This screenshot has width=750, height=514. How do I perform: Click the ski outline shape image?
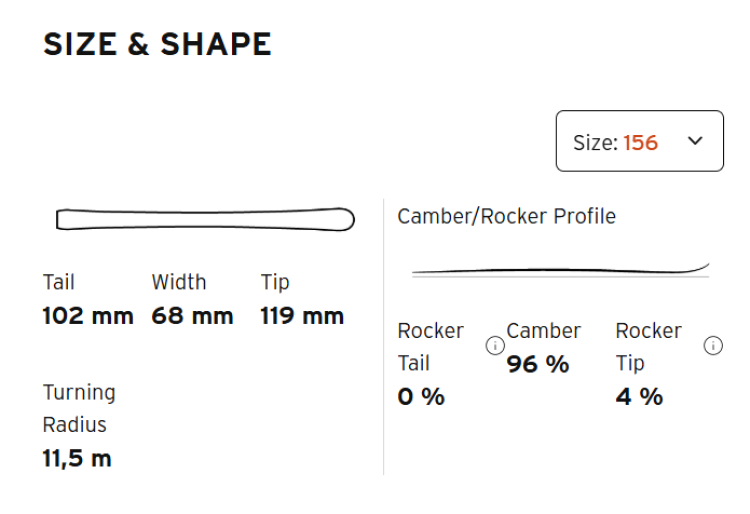pyautogui.click(x=205, y=218)
